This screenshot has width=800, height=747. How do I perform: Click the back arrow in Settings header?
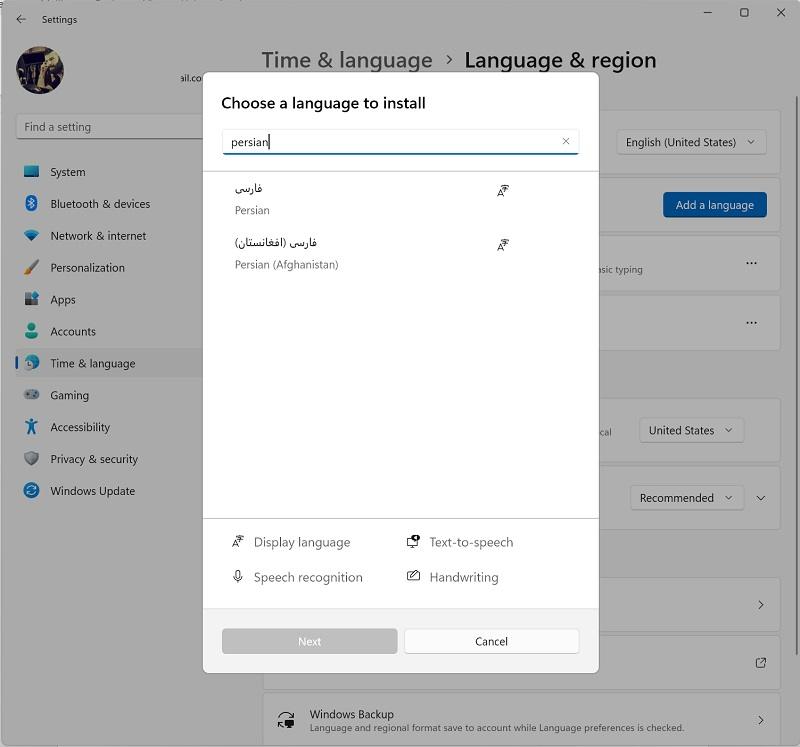21,19
